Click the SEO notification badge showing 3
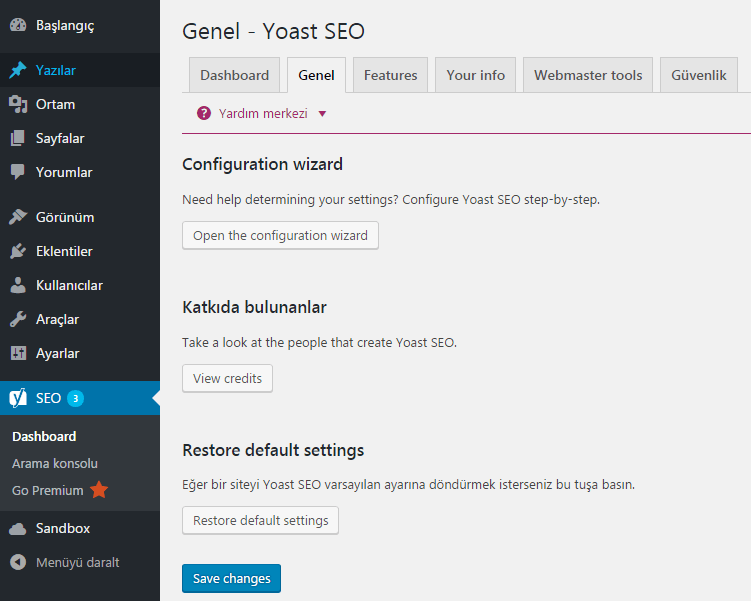This screenshot has width=751, height=601. pos(75,398)
